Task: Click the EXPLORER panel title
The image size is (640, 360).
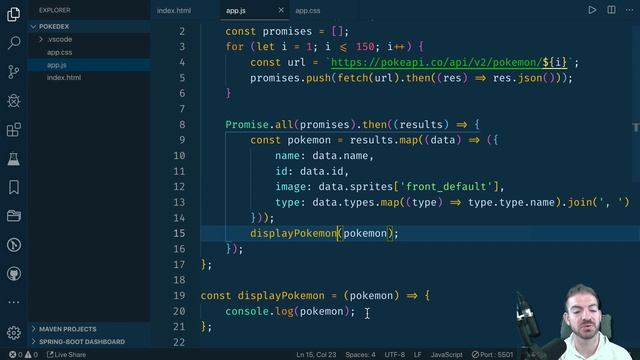Action: 55,10
